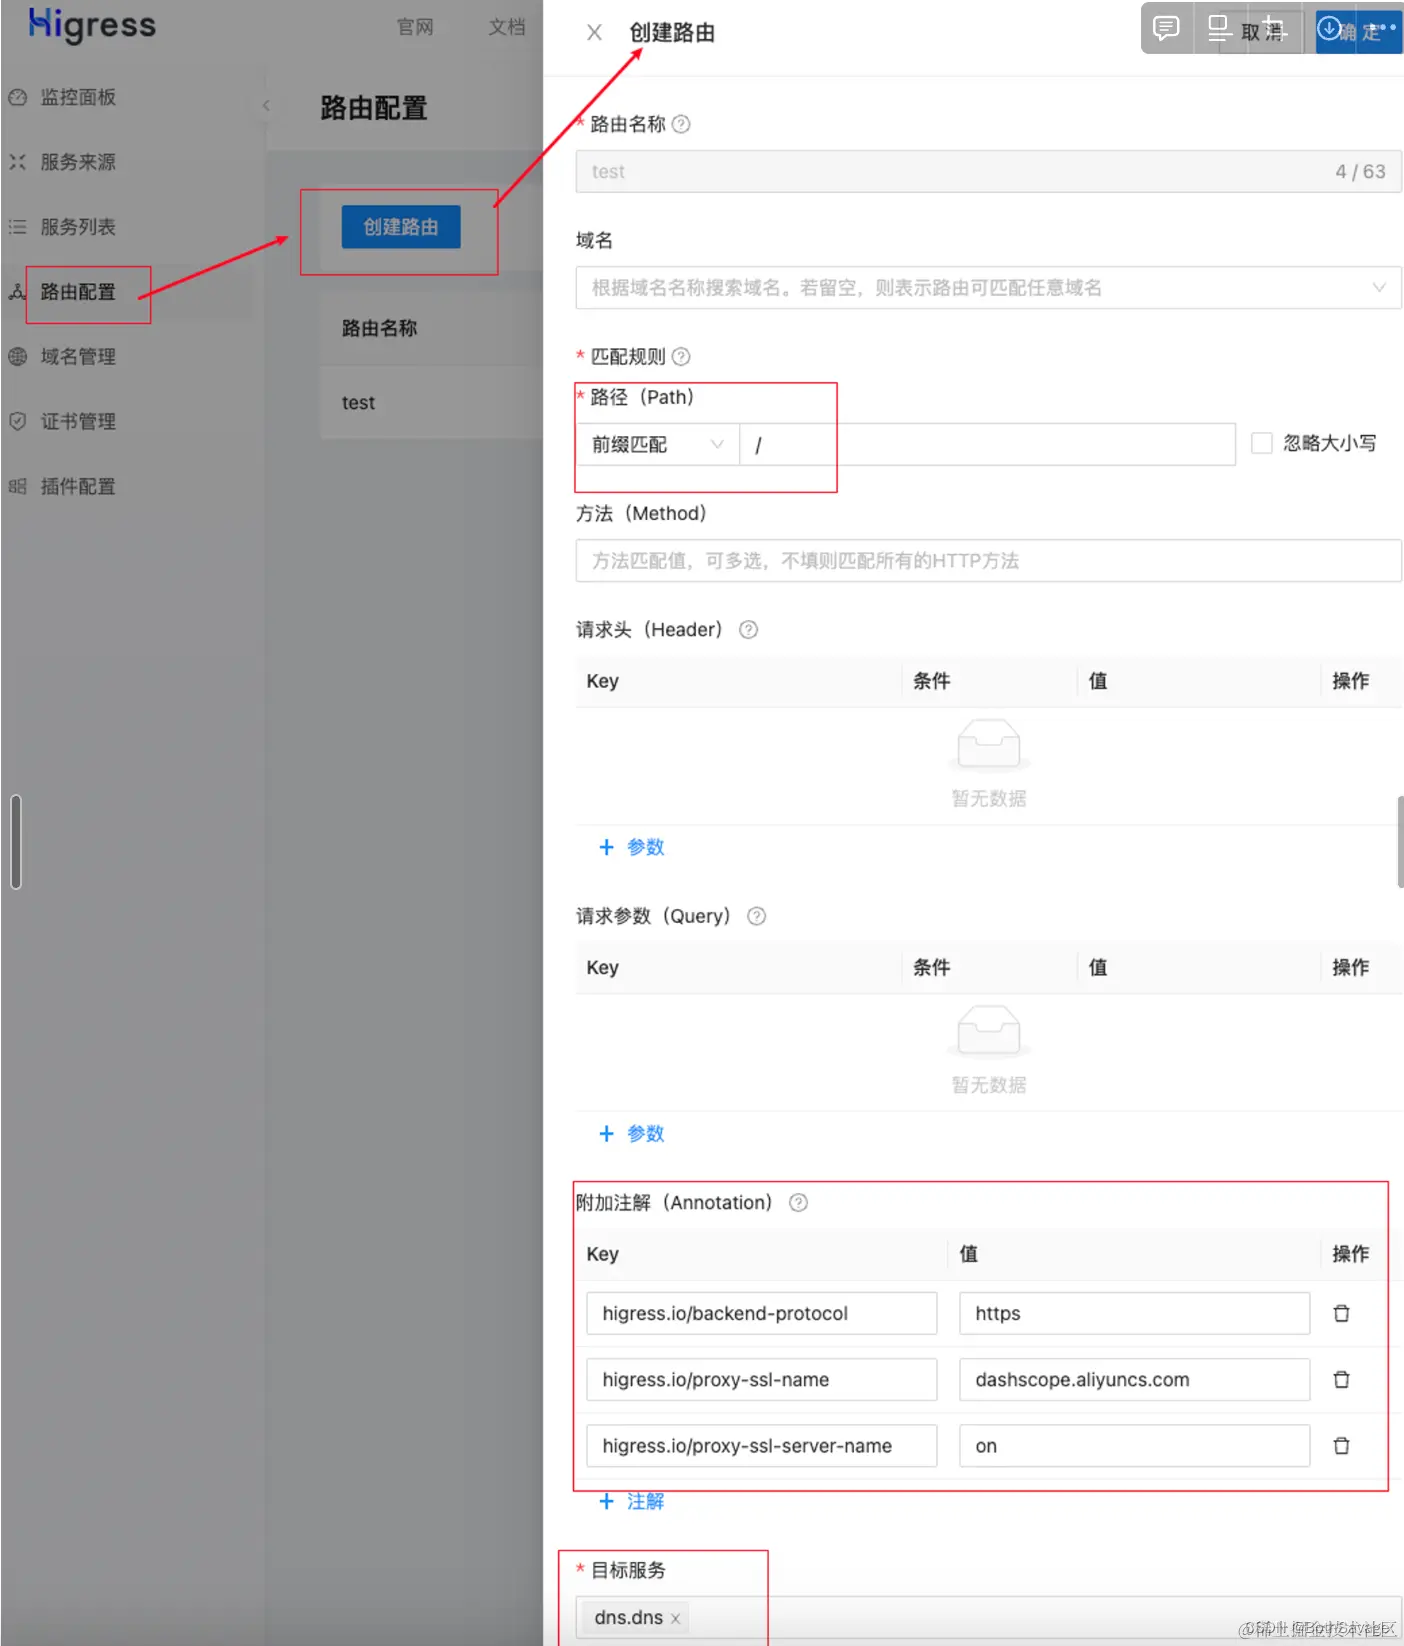Add a parameter under 请求参数 (Query)
Screen dimensions: 1404x1646
pyautogui.click(x=631, y=1133)
